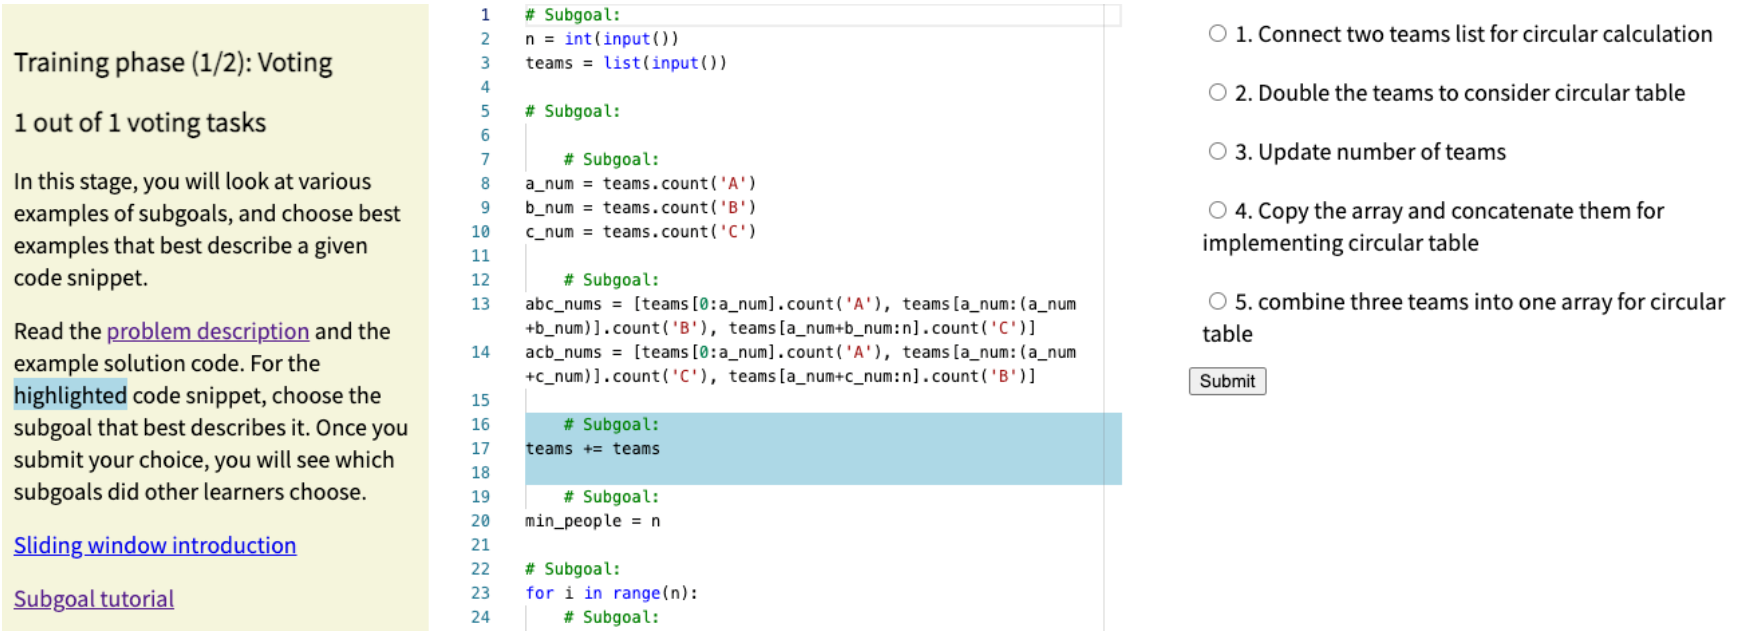Image resolution: width=1745 pixels, height=634 pixels.
Task: Click the '# Subgoal:' comment on line 22
Action: pos(573,569)
